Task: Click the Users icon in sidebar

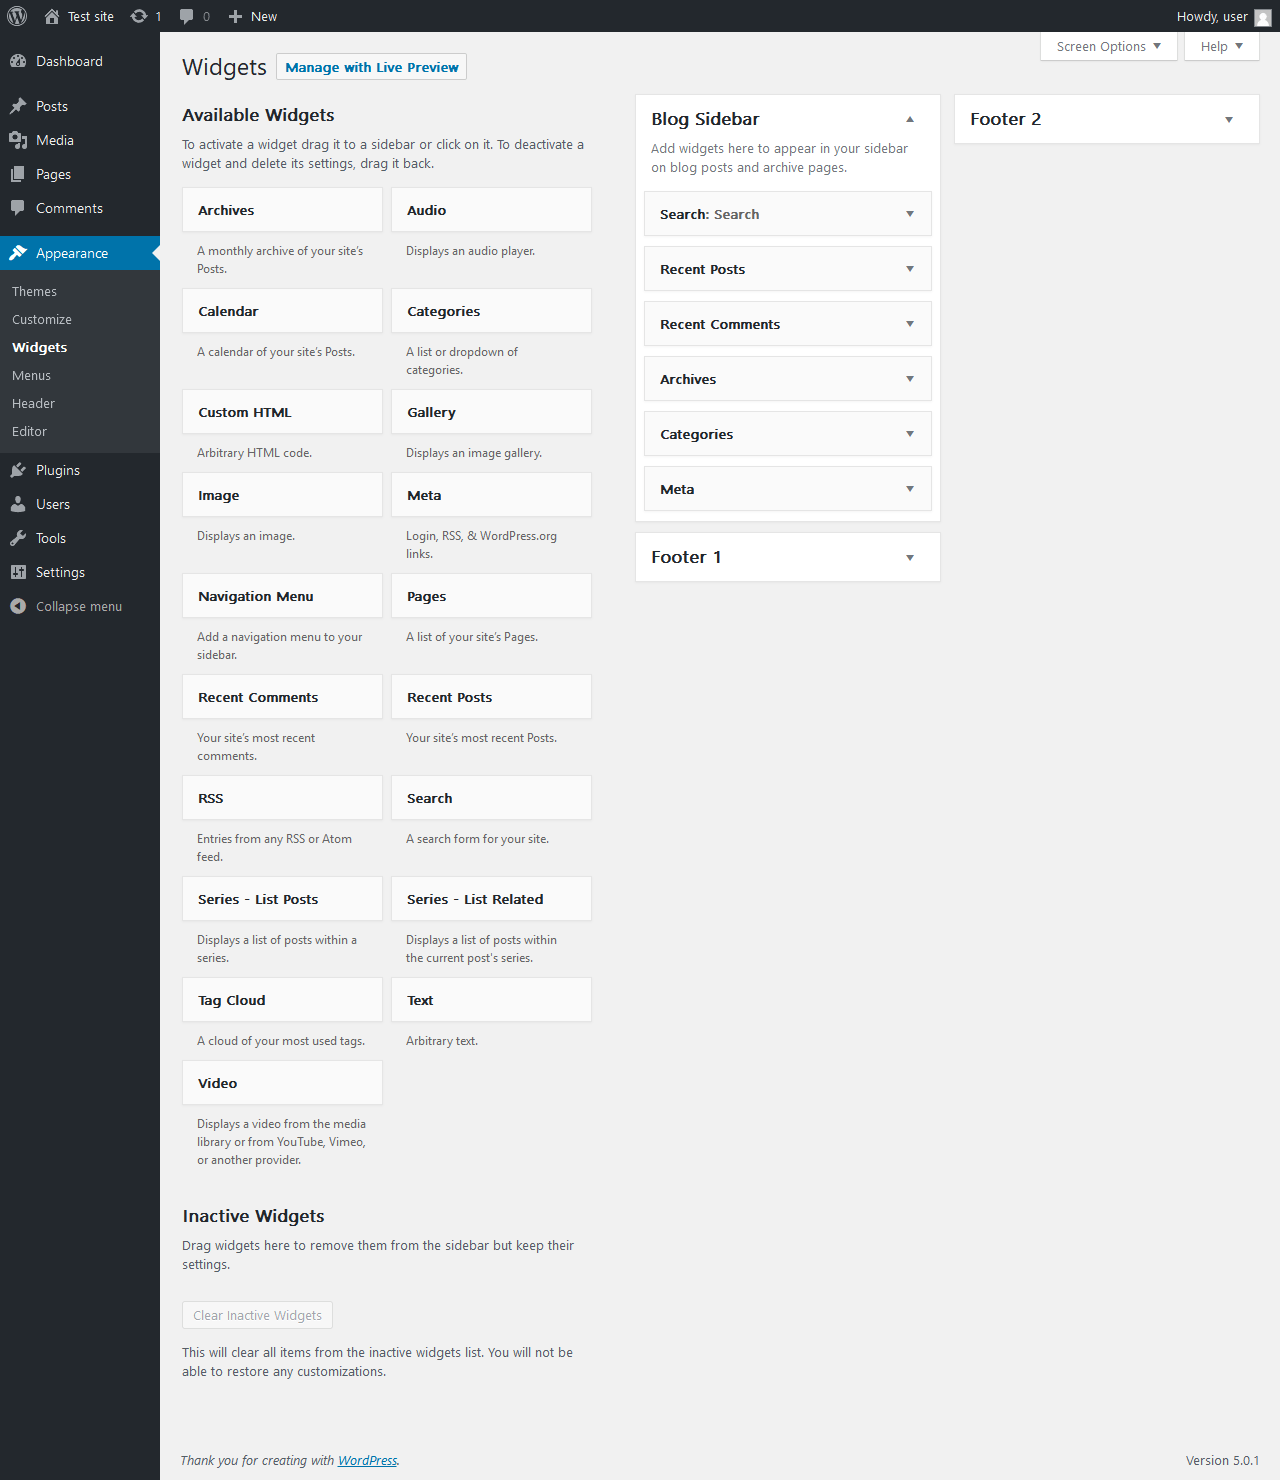Action: coord(18,504)
